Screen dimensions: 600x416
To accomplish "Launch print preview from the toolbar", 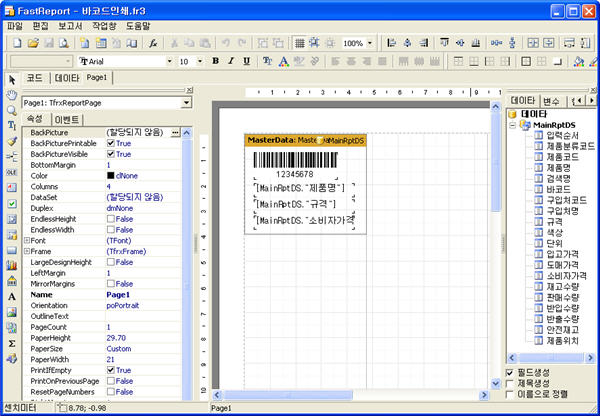I will pyautogui.click(x=64, y=43).
